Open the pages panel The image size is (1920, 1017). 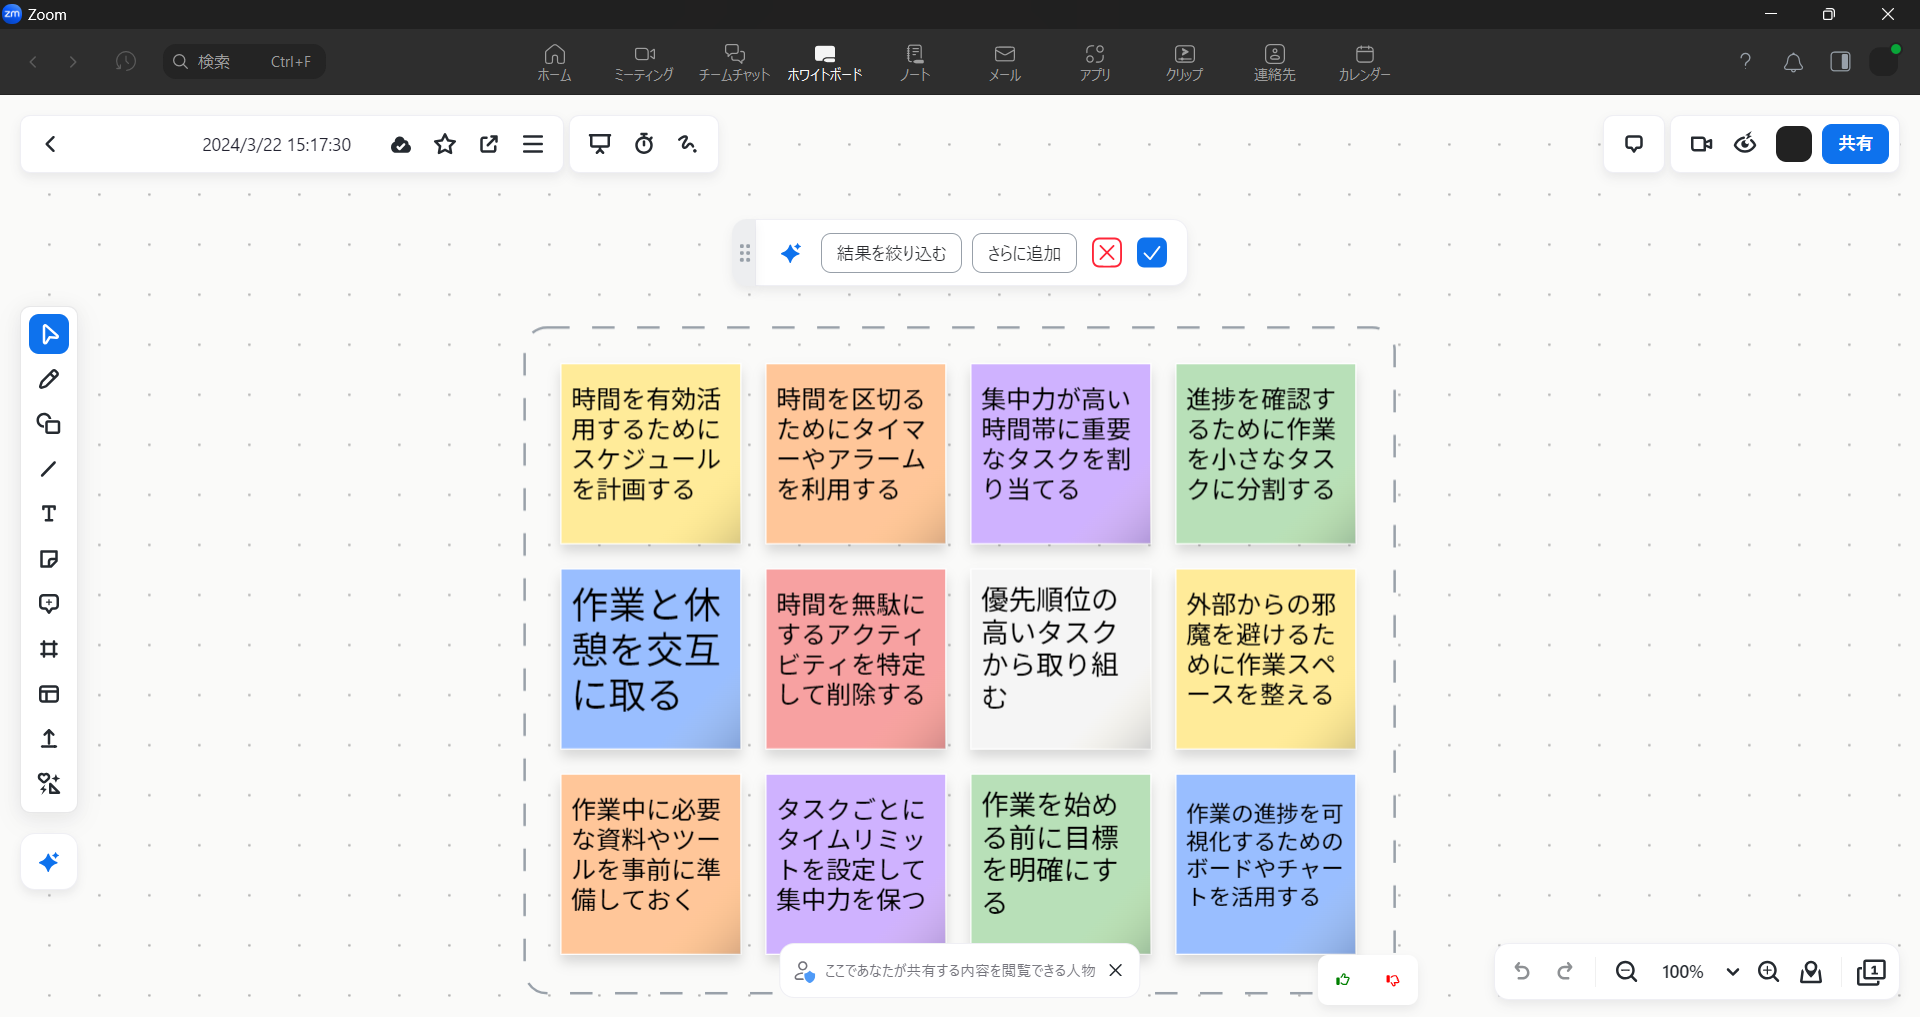[x=1871, y=972]
